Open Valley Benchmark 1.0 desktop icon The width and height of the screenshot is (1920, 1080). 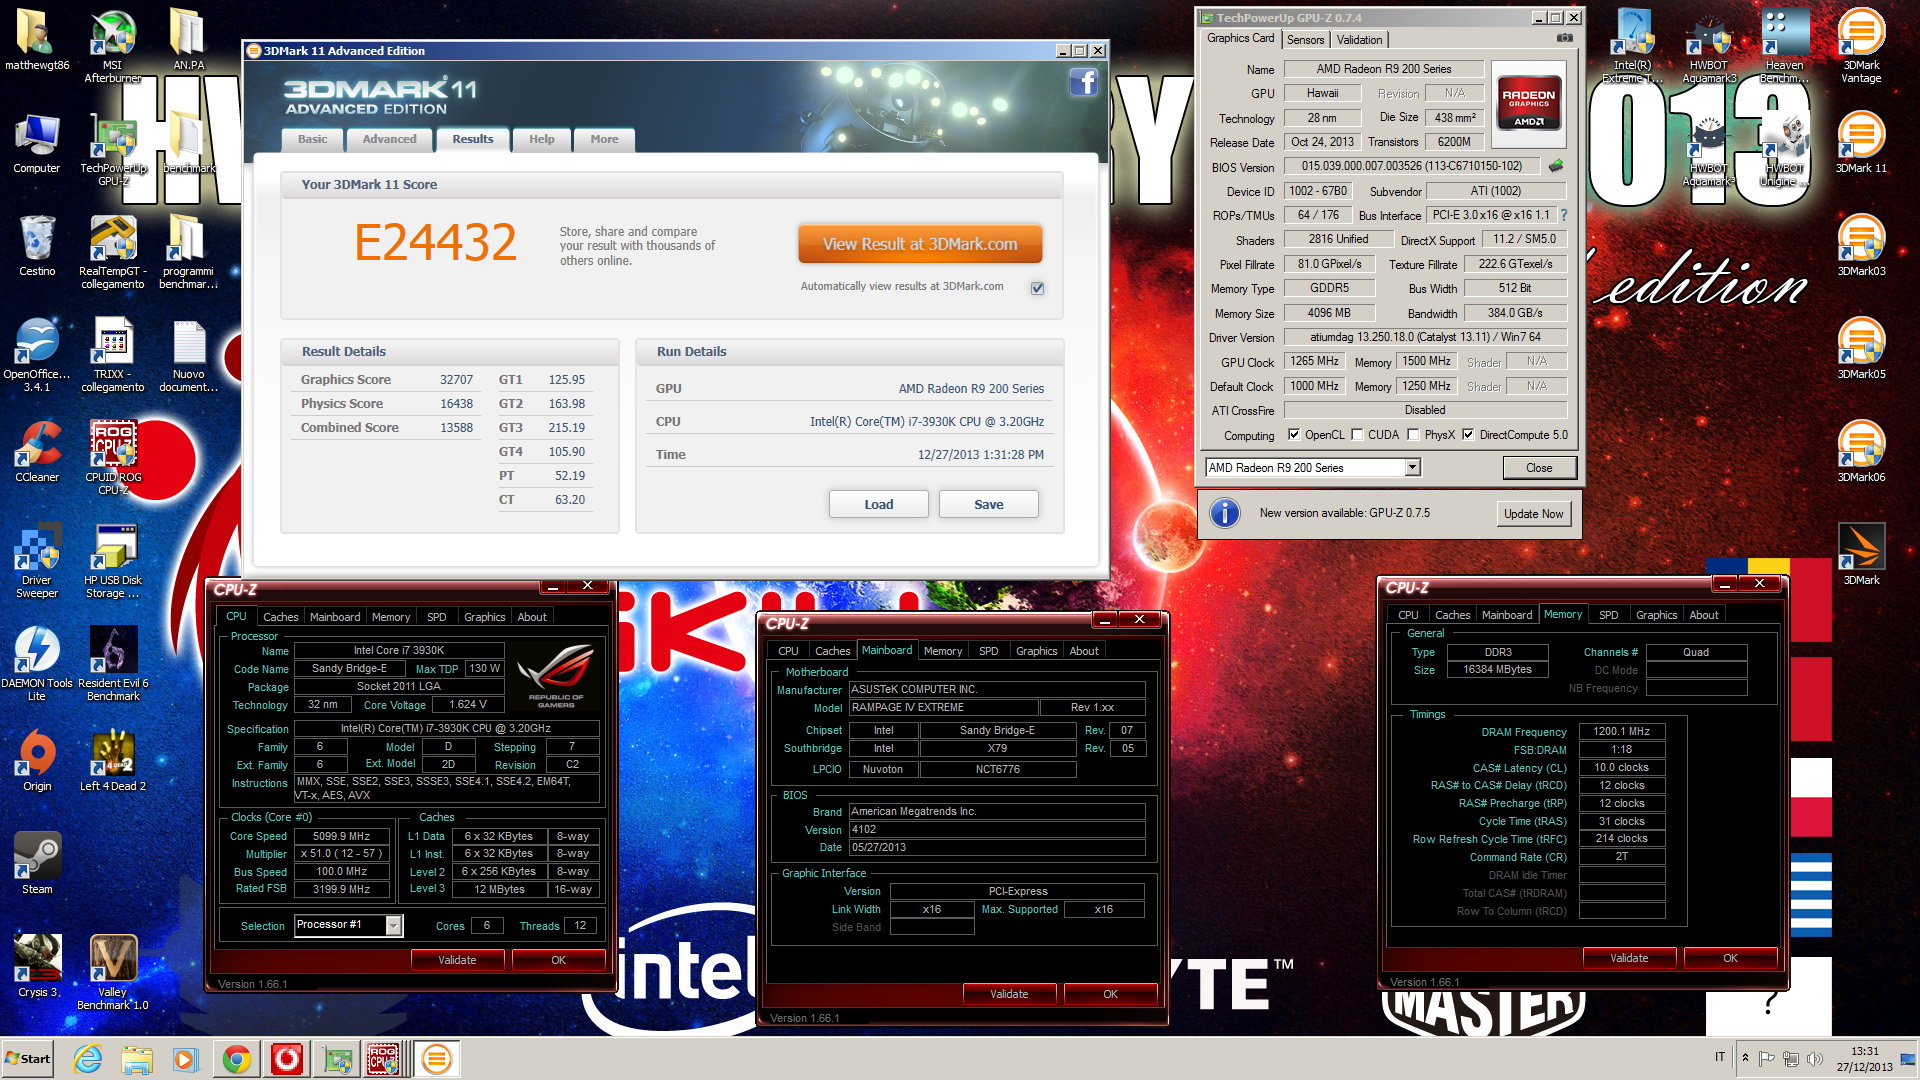click(113, 973)
